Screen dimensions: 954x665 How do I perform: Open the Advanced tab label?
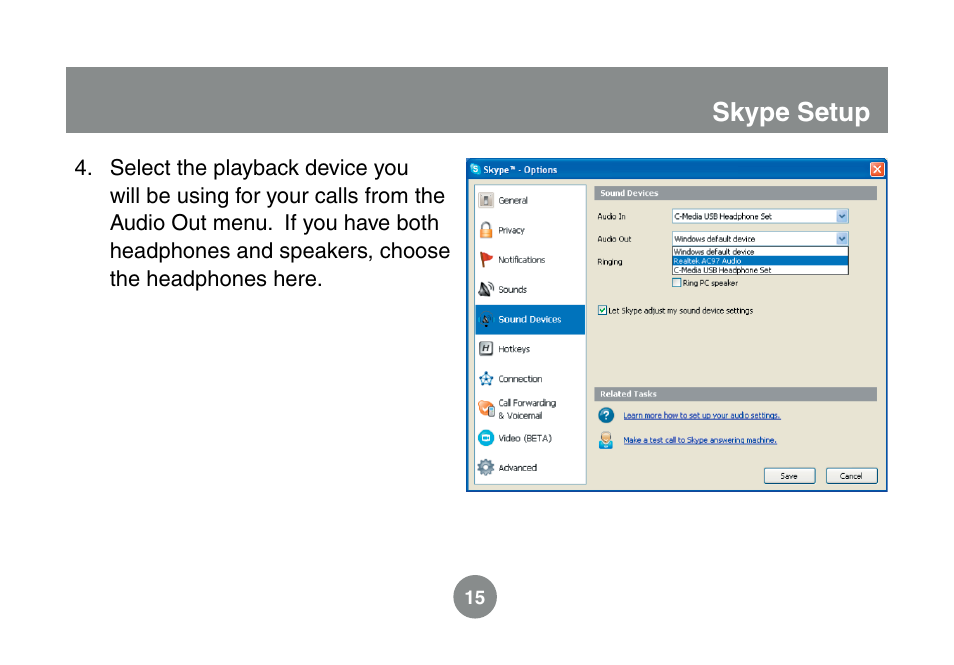518,467
